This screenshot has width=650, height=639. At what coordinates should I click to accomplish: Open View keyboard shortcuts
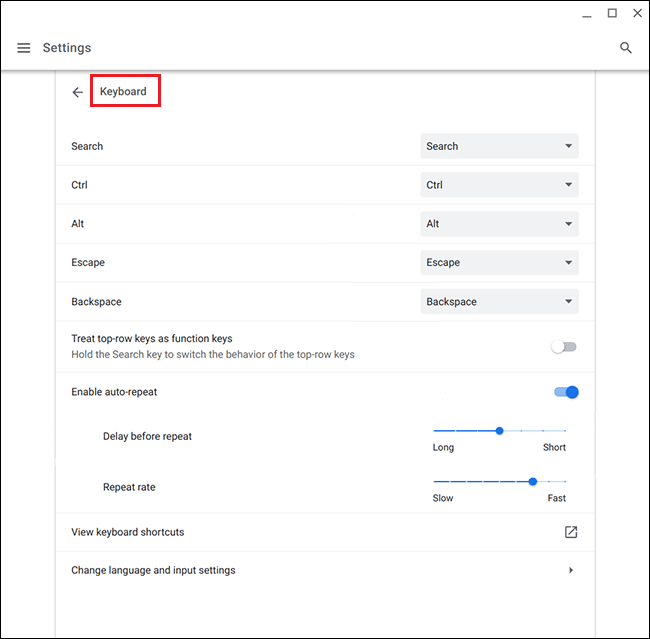[x=325, y=532]
